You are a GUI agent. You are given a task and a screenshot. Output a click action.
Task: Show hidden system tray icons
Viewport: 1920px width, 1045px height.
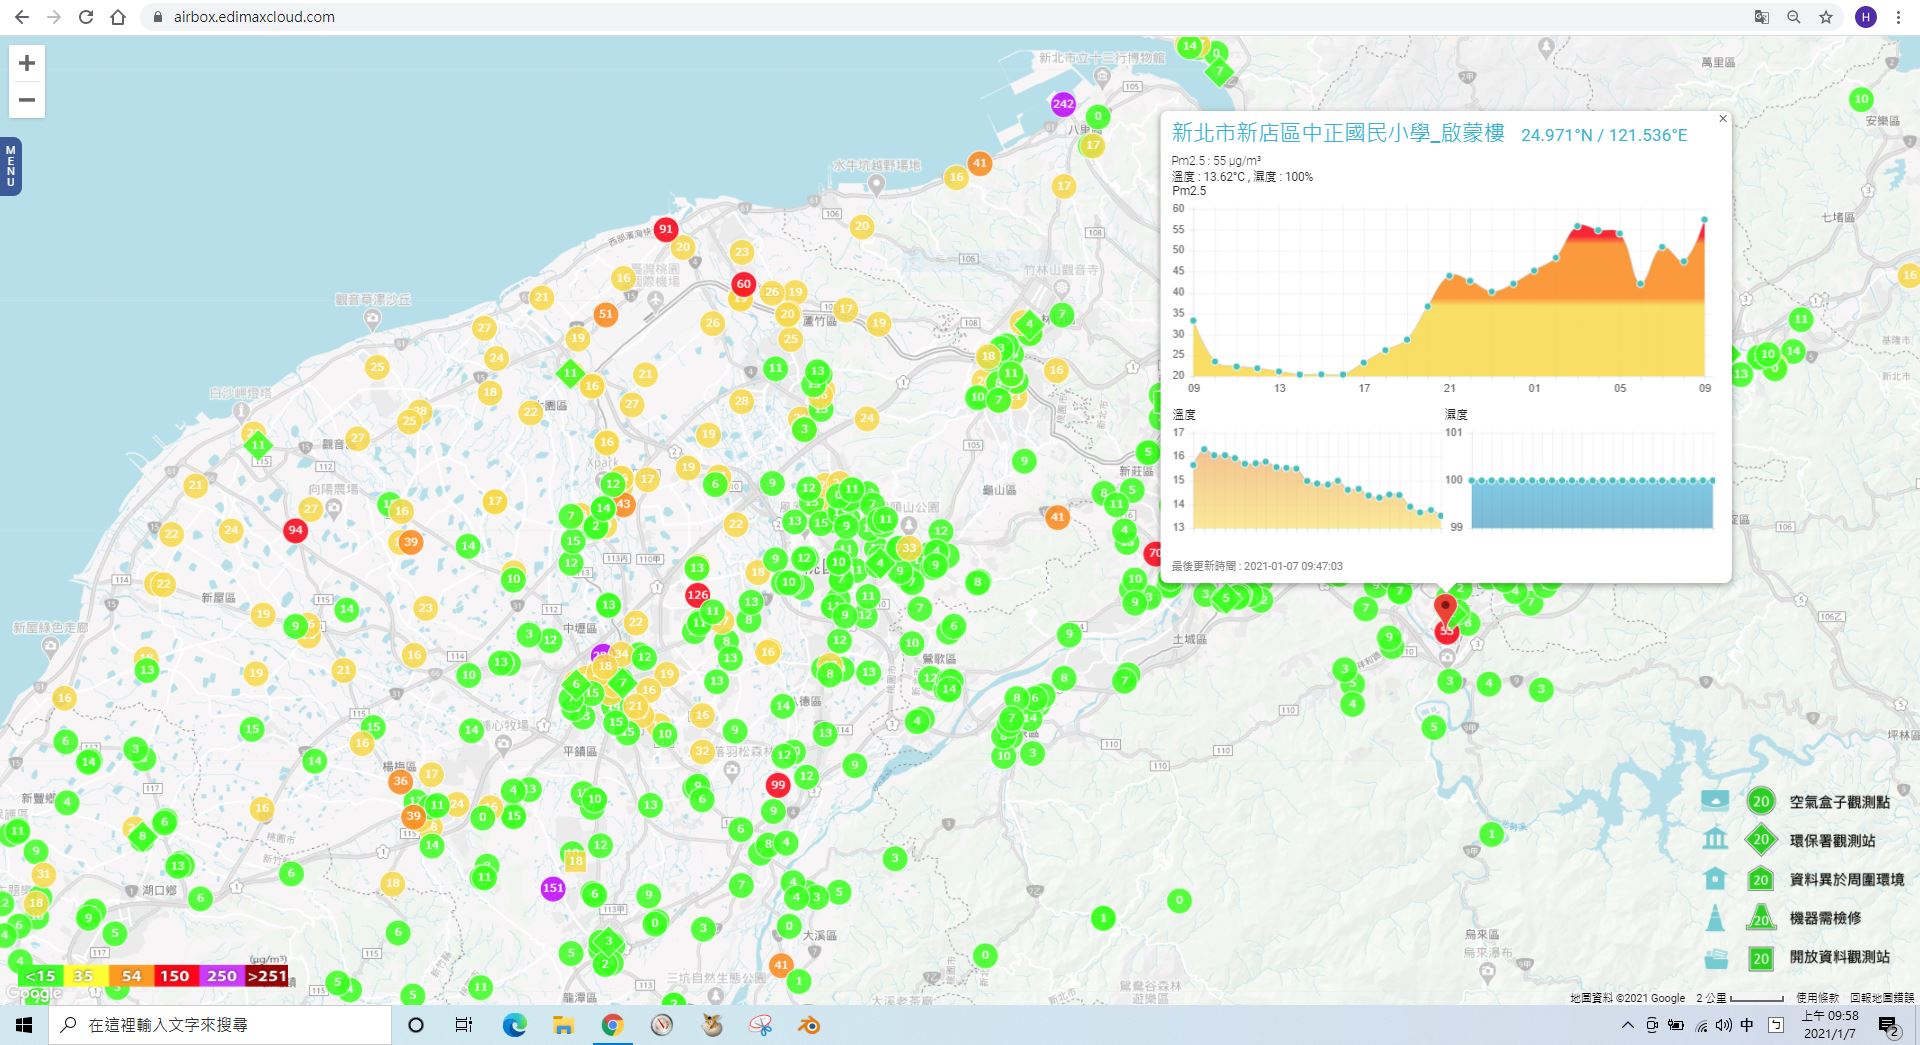coord(1627,1025)
